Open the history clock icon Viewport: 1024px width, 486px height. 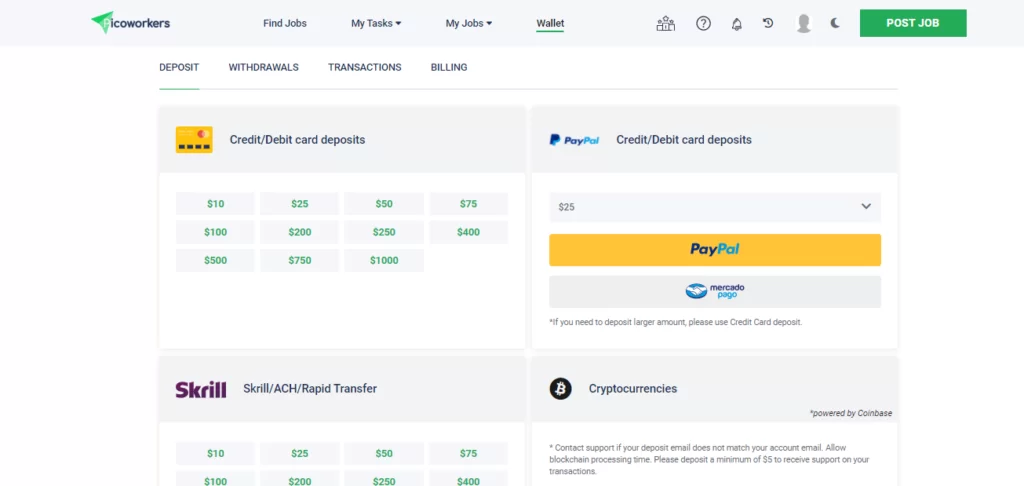tap(768, 24)
